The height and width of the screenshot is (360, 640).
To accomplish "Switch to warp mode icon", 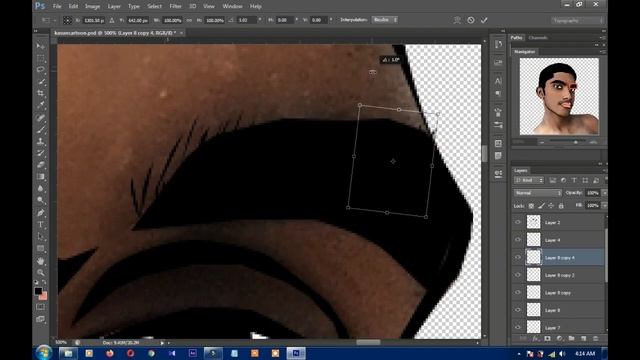I will [x=457, y=20].
